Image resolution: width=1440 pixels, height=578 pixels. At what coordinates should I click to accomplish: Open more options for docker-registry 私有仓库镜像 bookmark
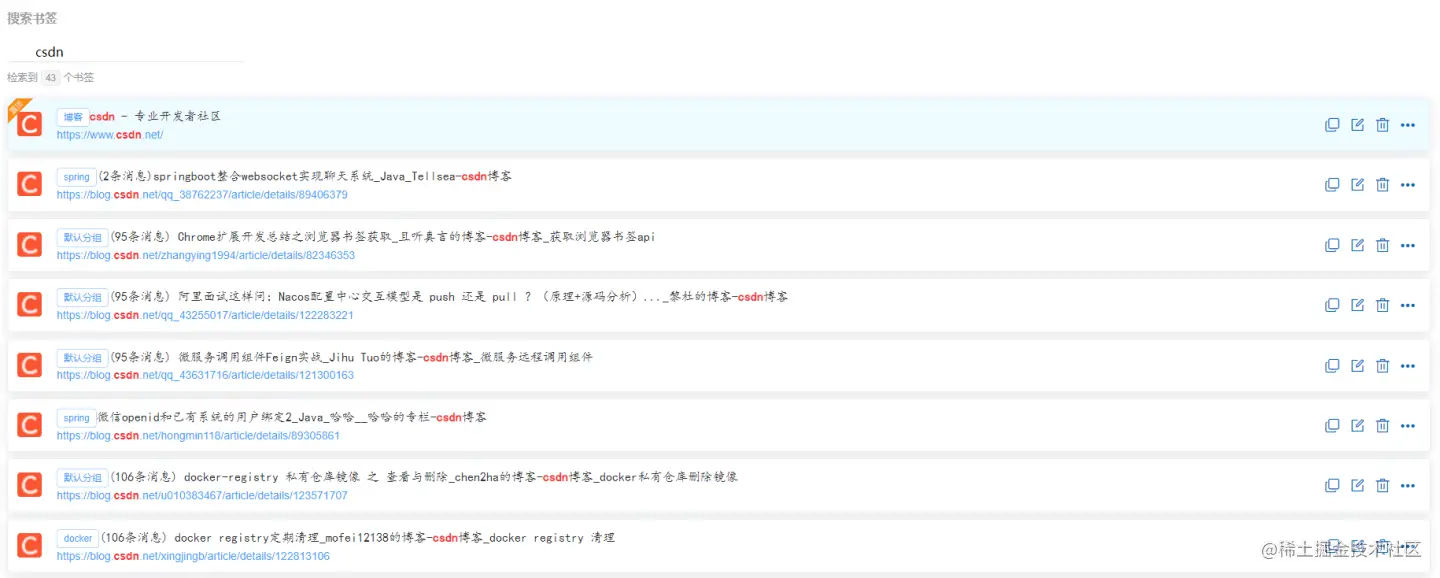click(1408, 486)
